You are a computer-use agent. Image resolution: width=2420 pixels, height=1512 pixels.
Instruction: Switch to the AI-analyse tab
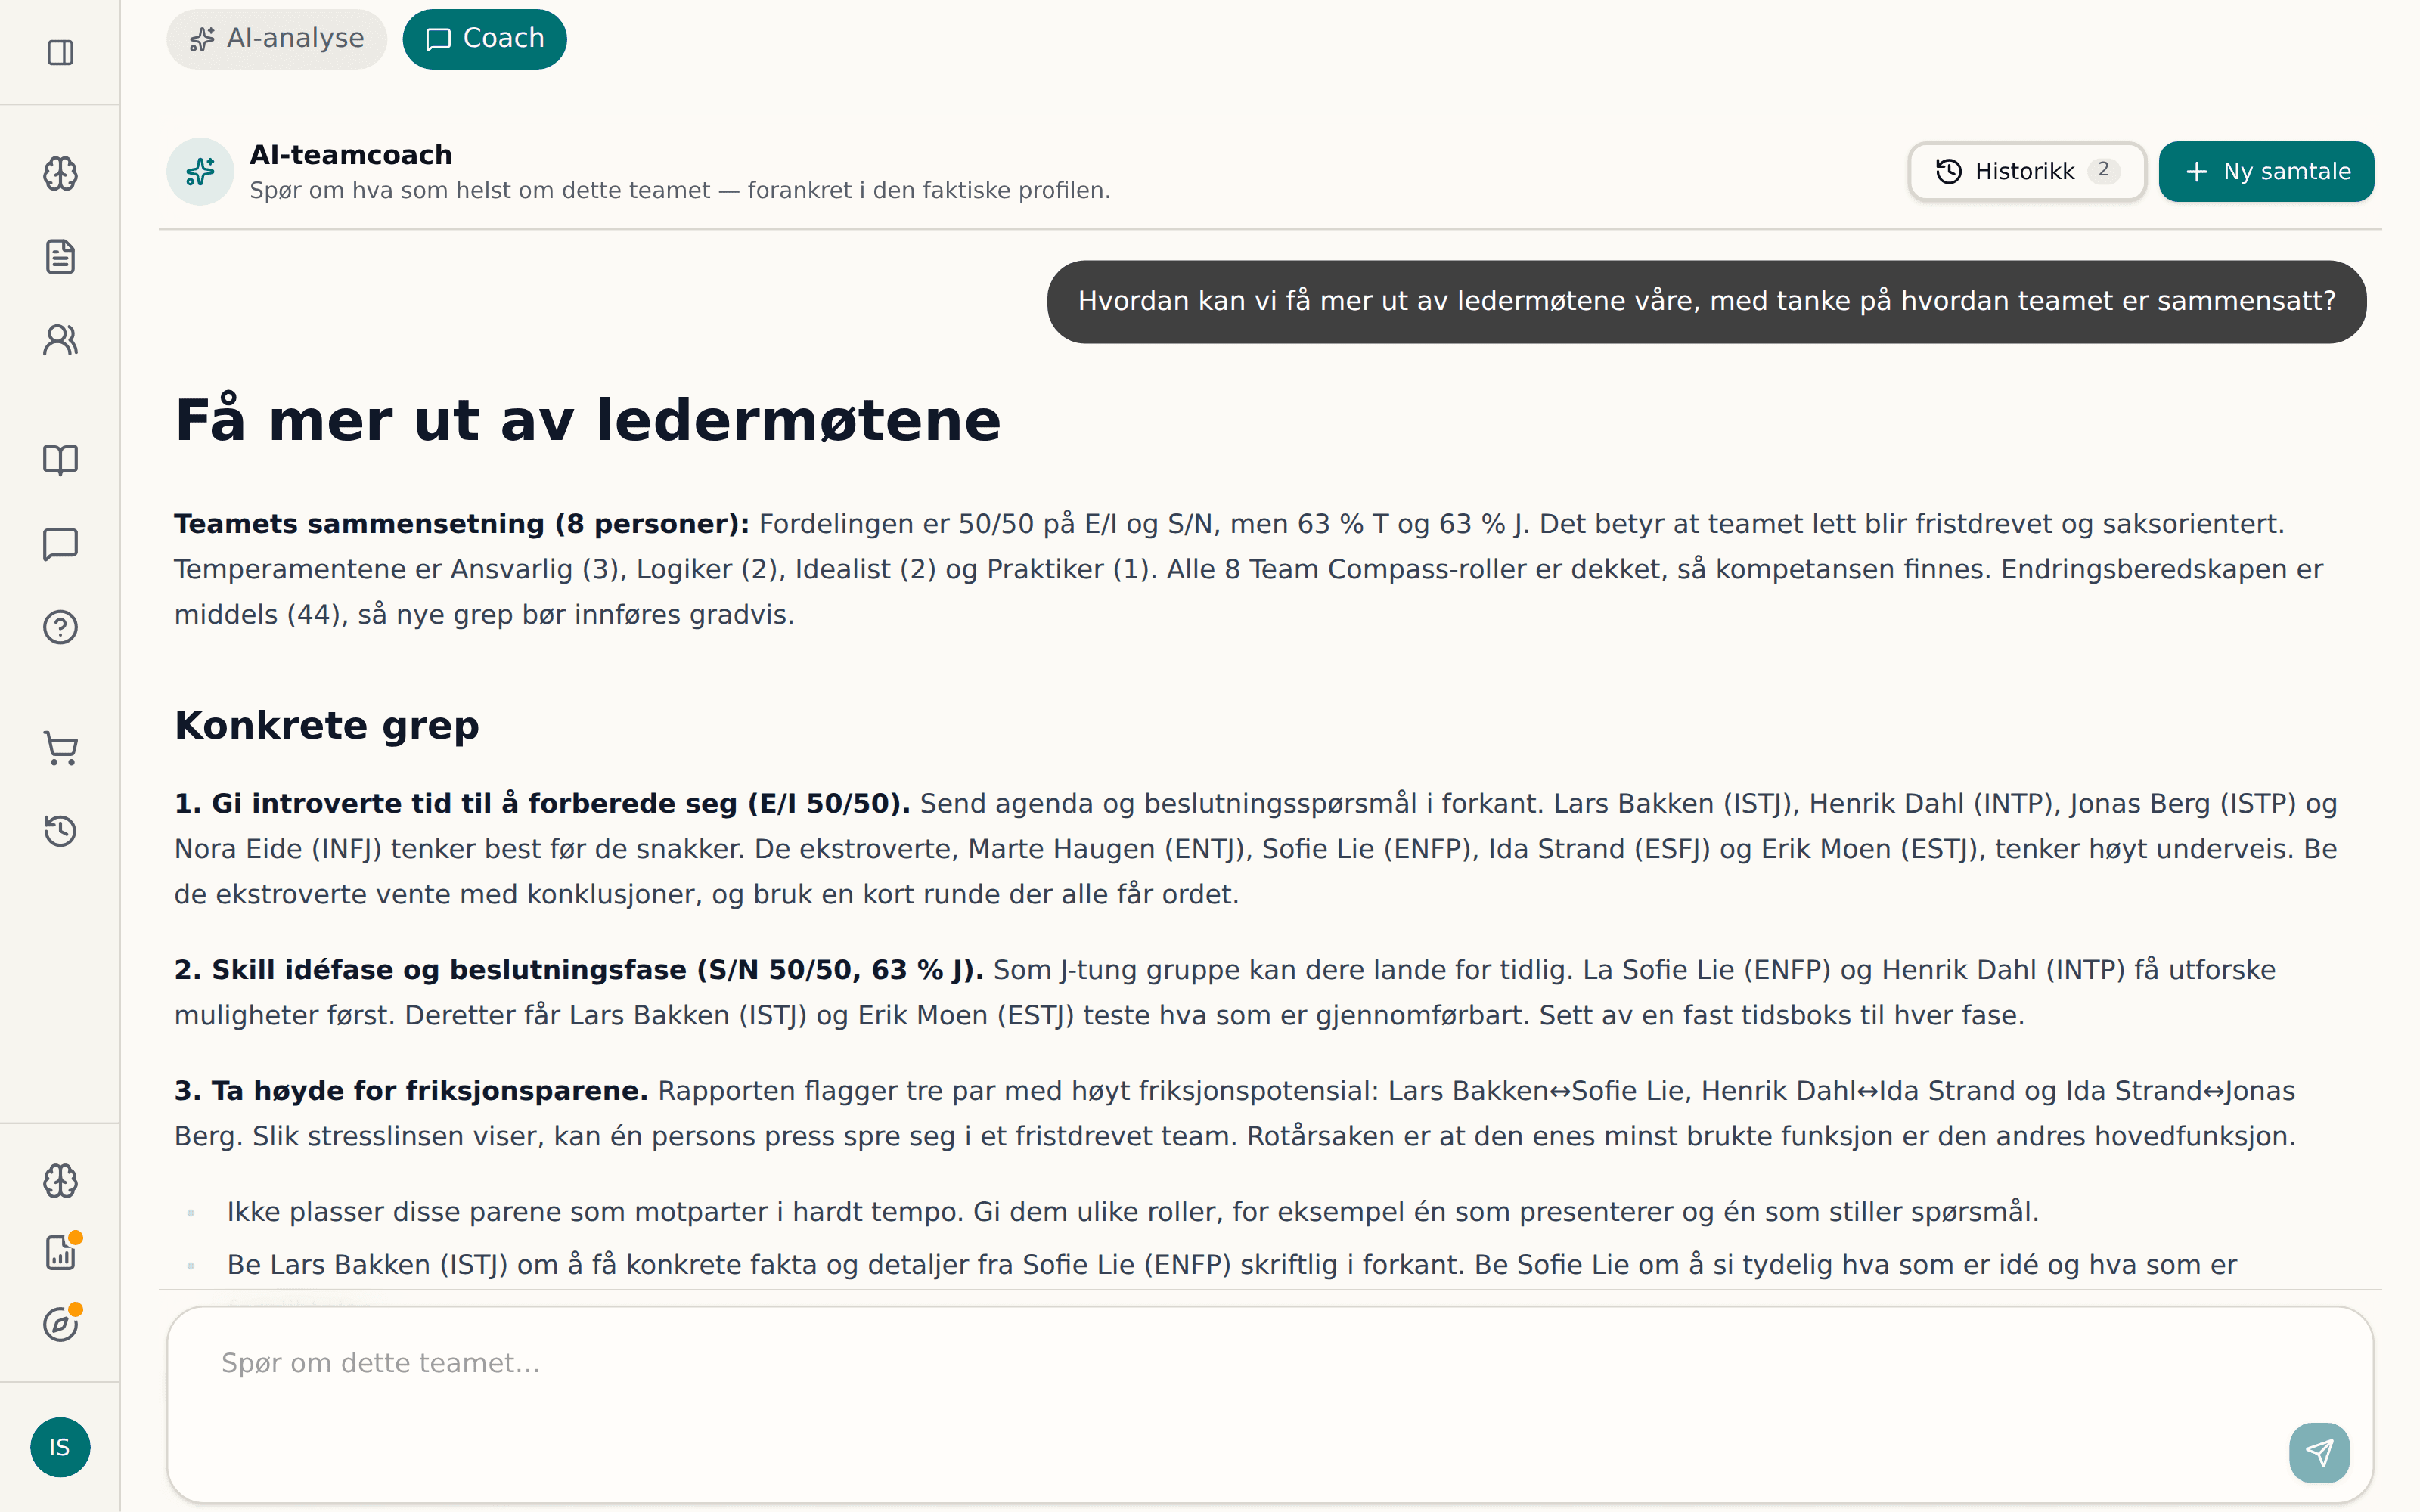276,39
